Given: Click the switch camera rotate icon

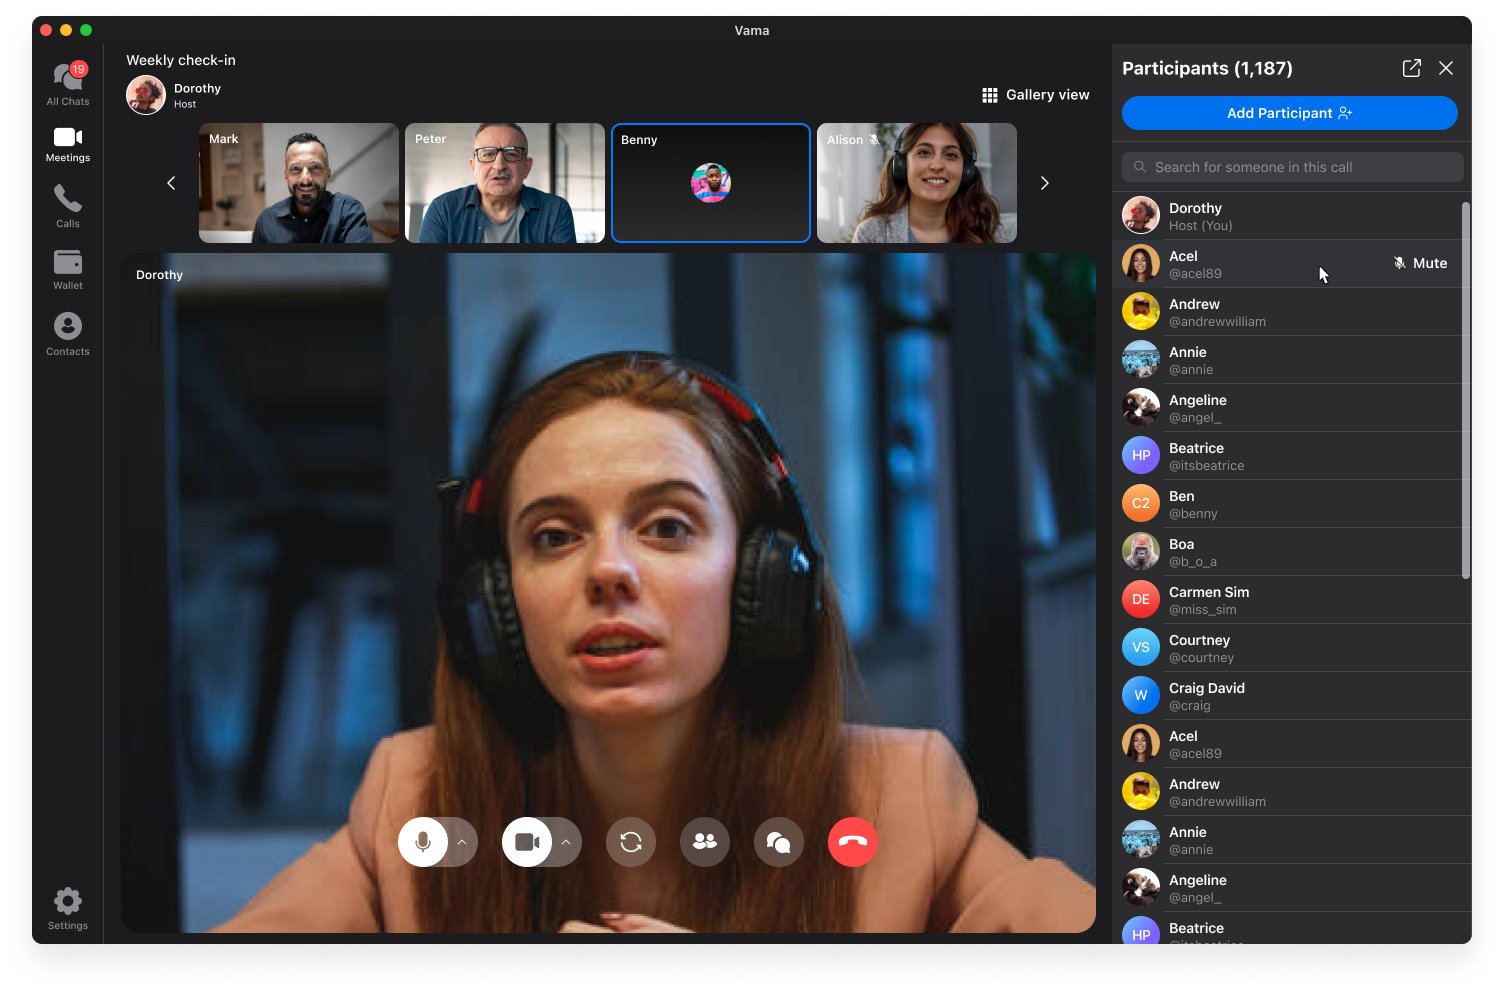Looking at the screenshot, I should tap(631, 842).
